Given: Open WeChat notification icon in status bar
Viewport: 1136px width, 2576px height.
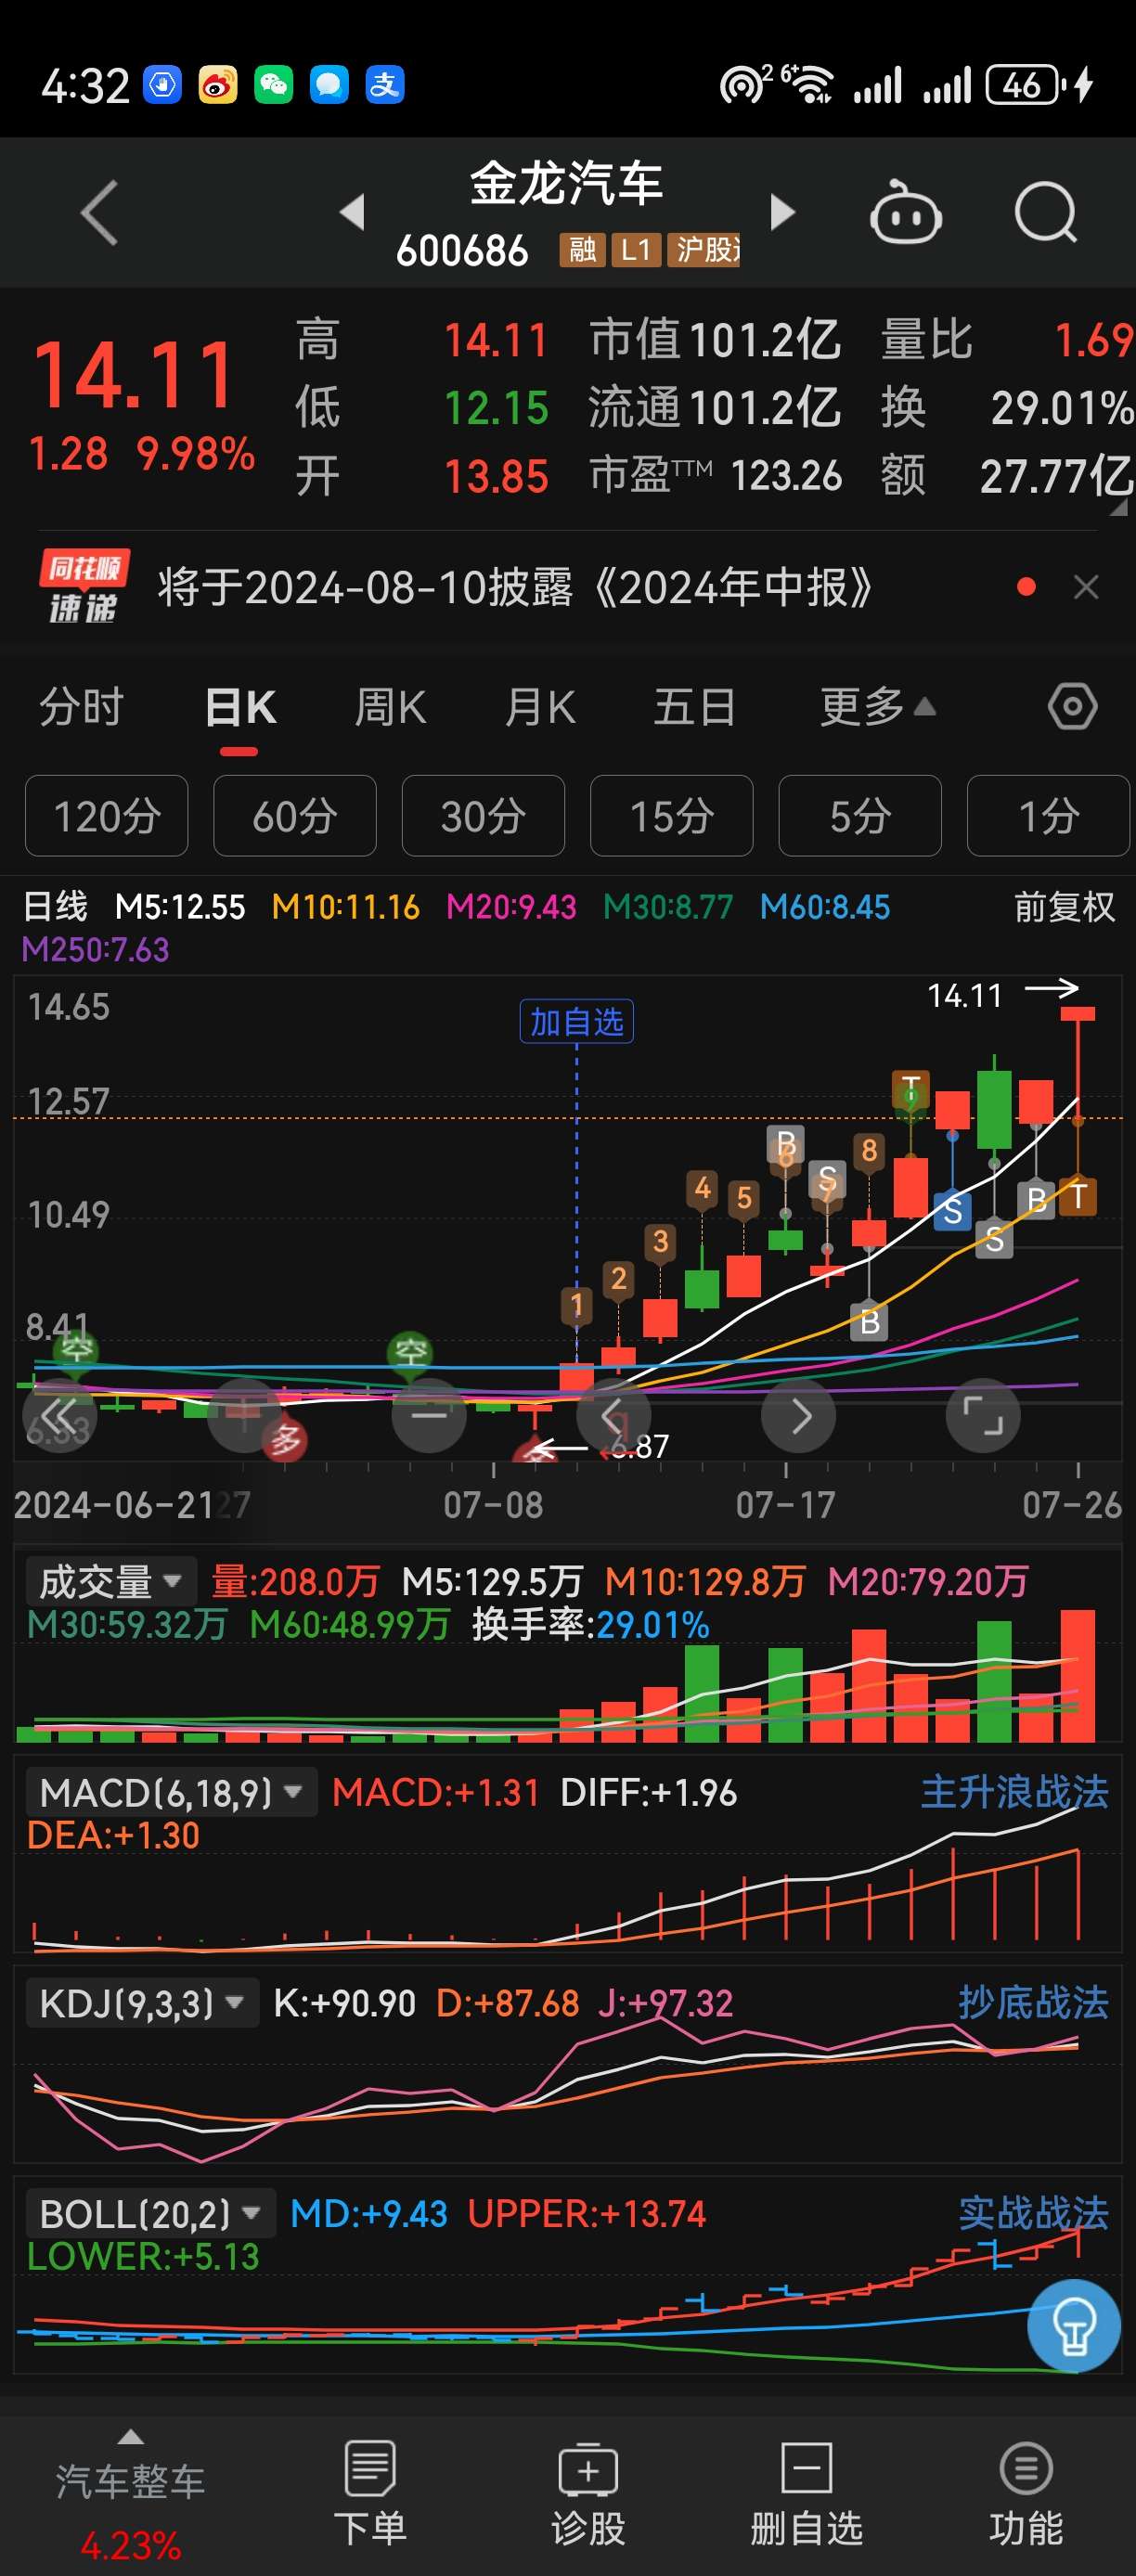Looking at the screenshot, I should 273,85.
